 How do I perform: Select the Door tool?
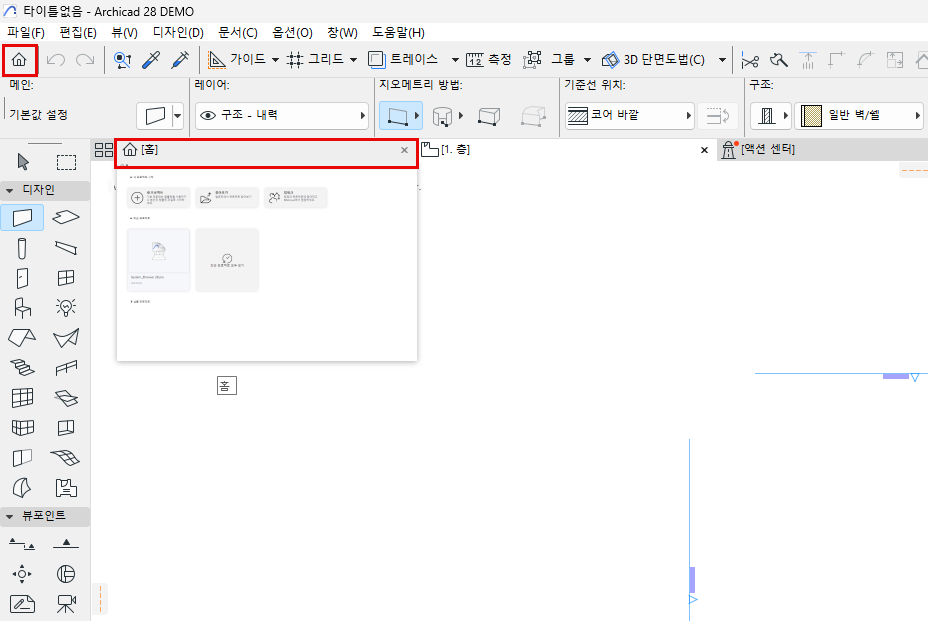[x=22, y=278]
